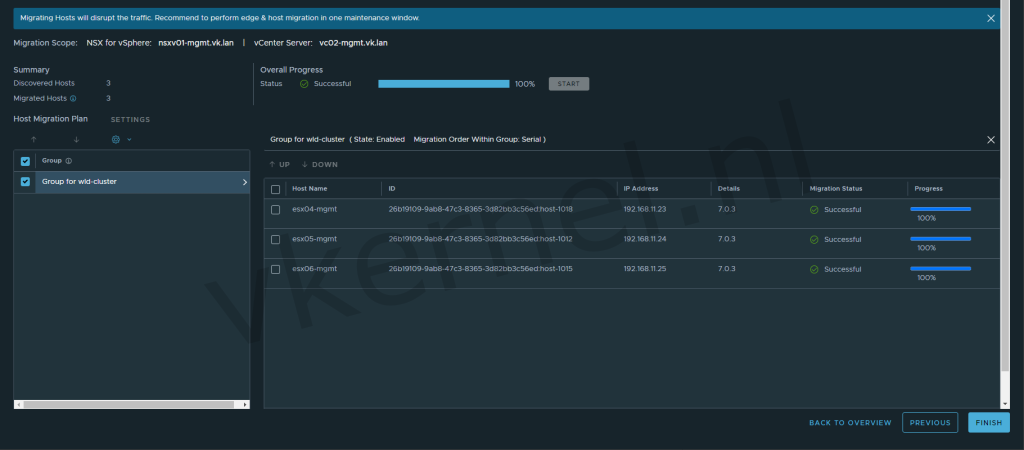Open the group actions gear dropdown
Viewport: 1024px width, 450px height.
(120, 140)
